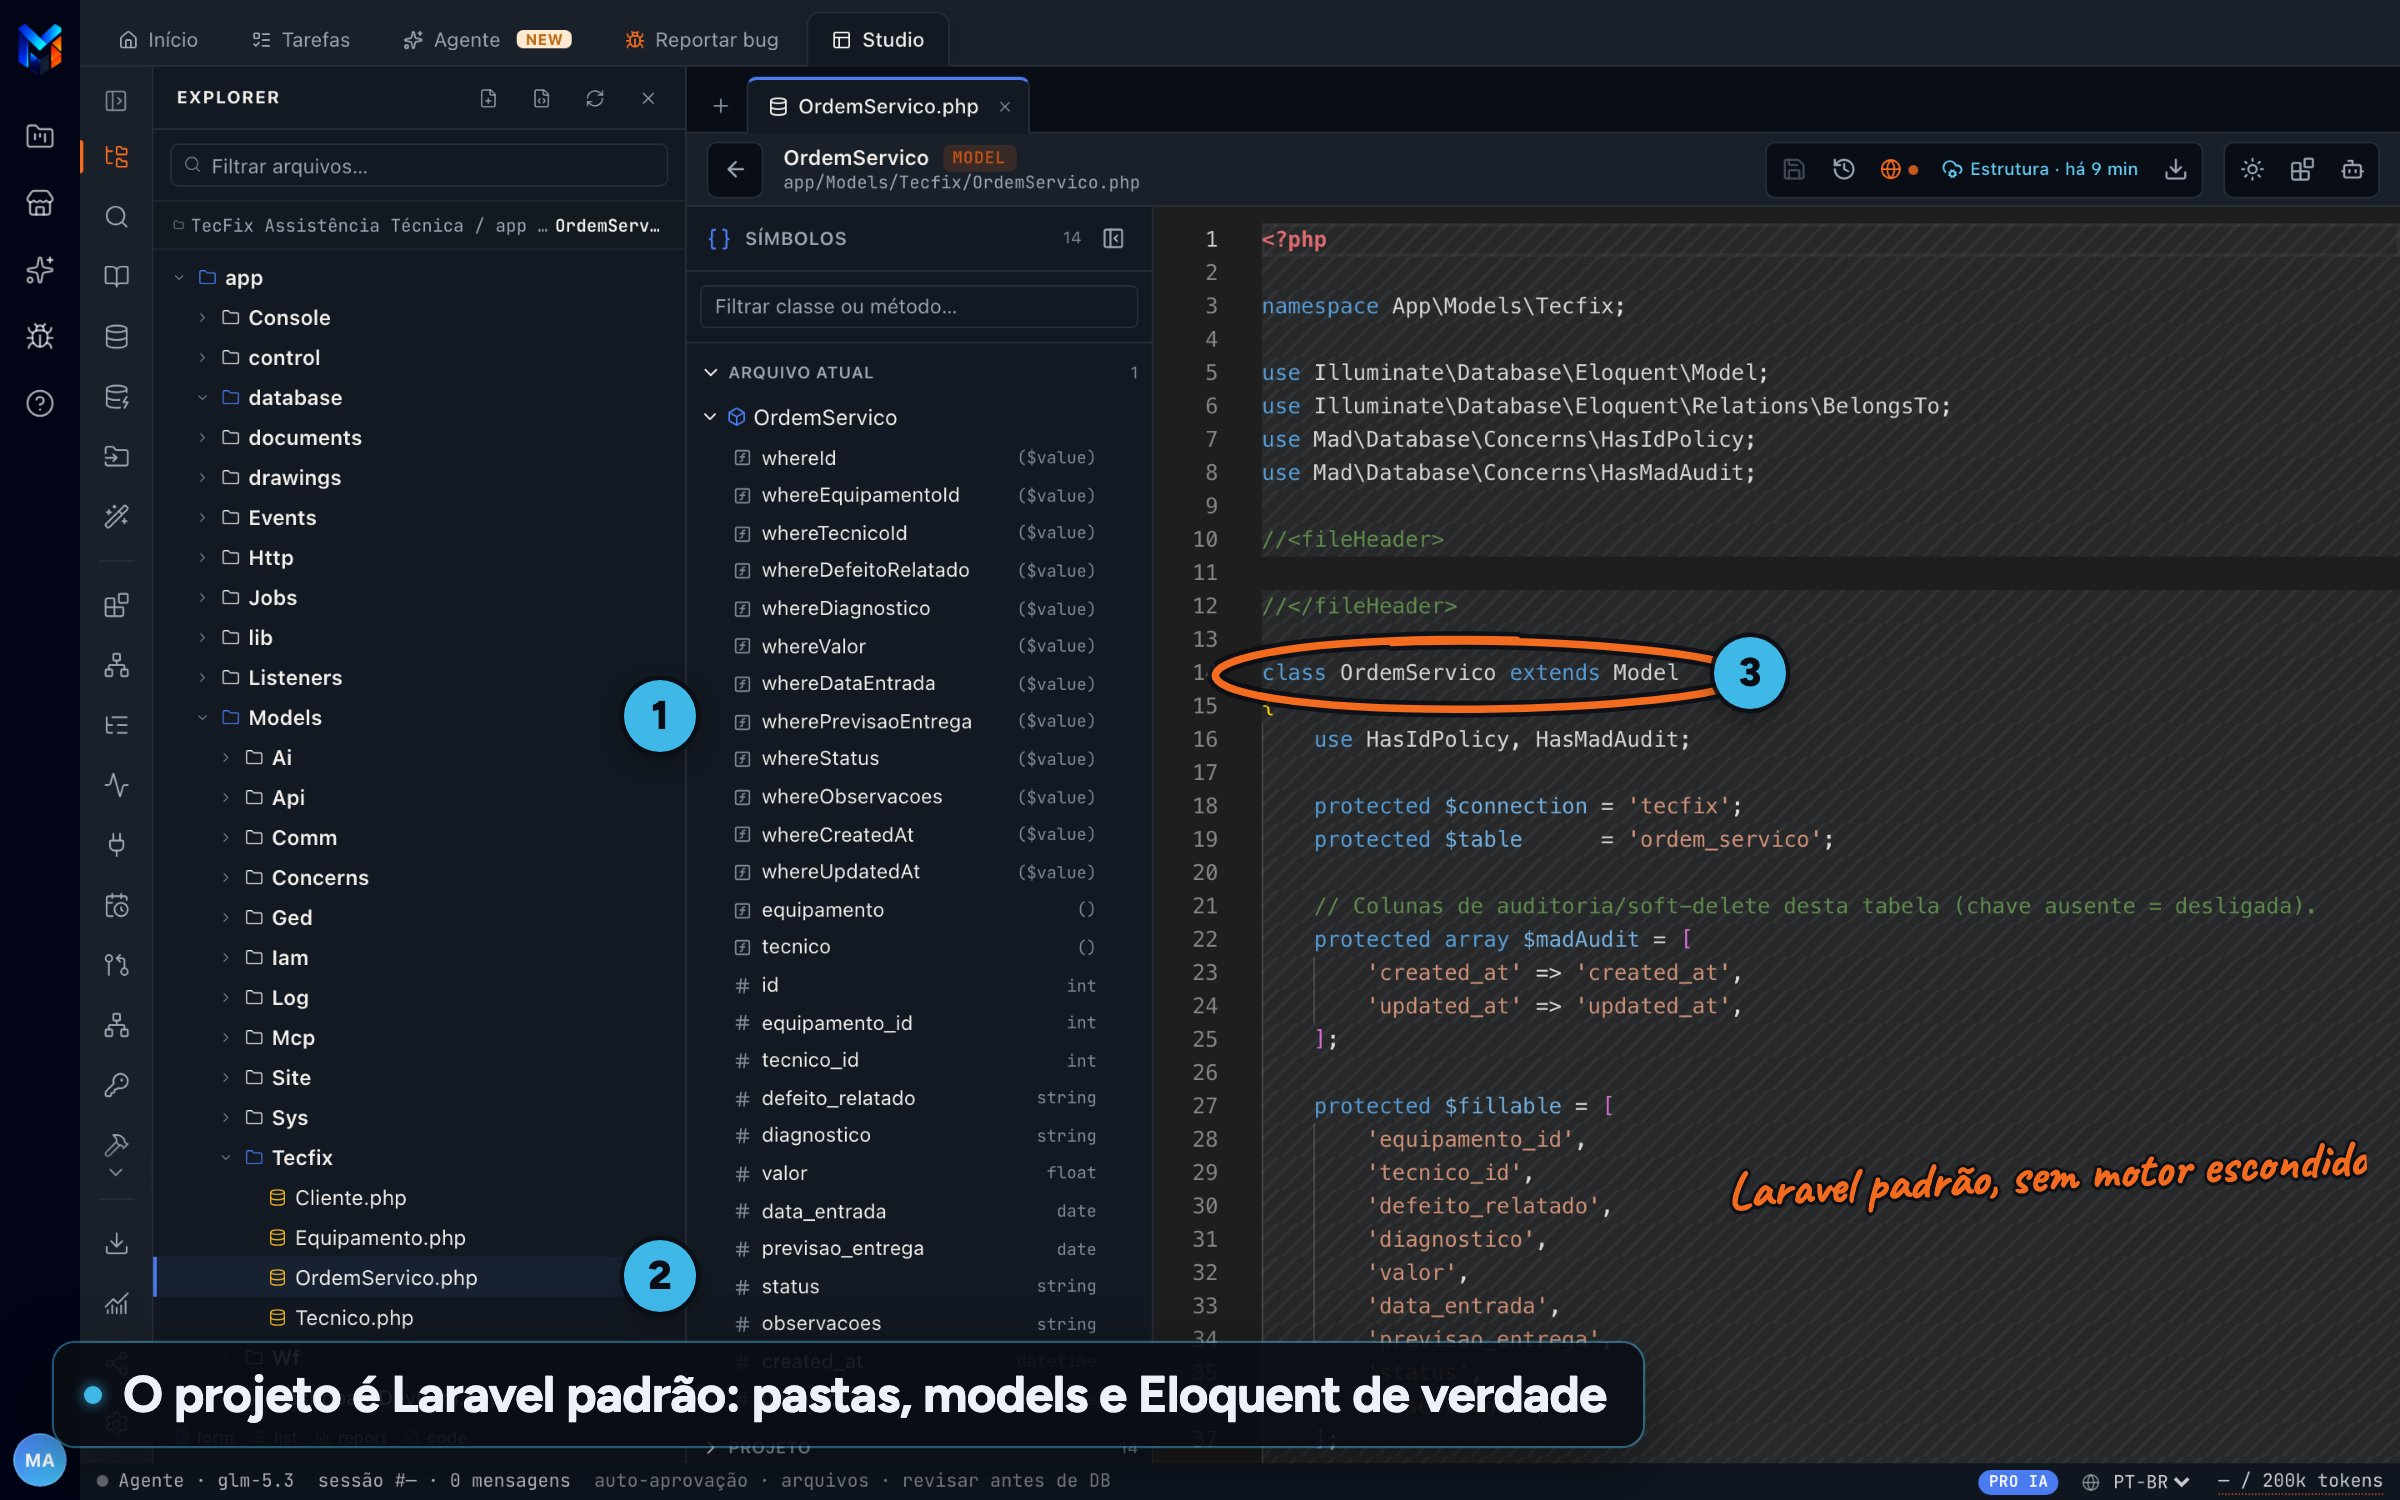Open the layout blocks icon in top right
2400x1500 pixels.
(x=2302, y=169)
